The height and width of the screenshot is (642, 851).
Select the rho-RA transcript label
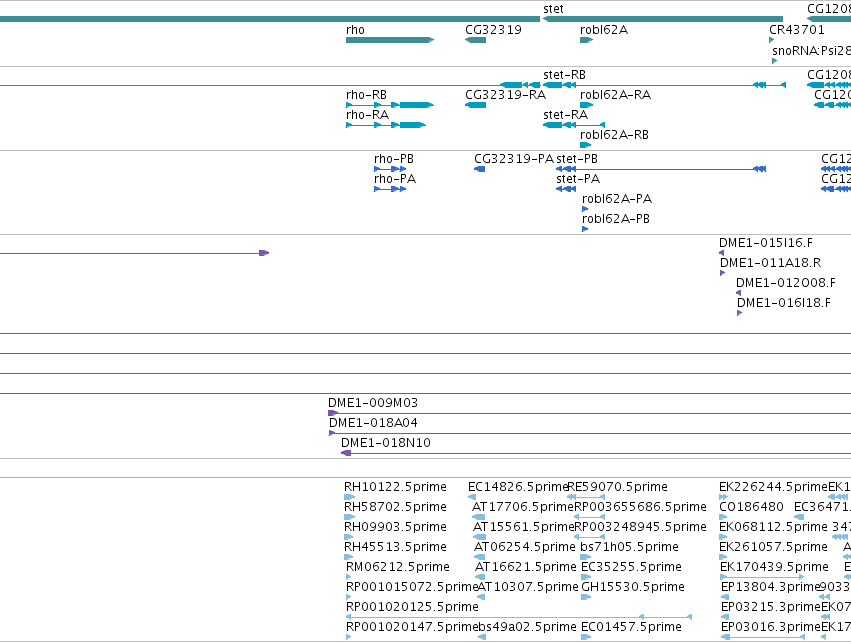(x=367, y=115)
